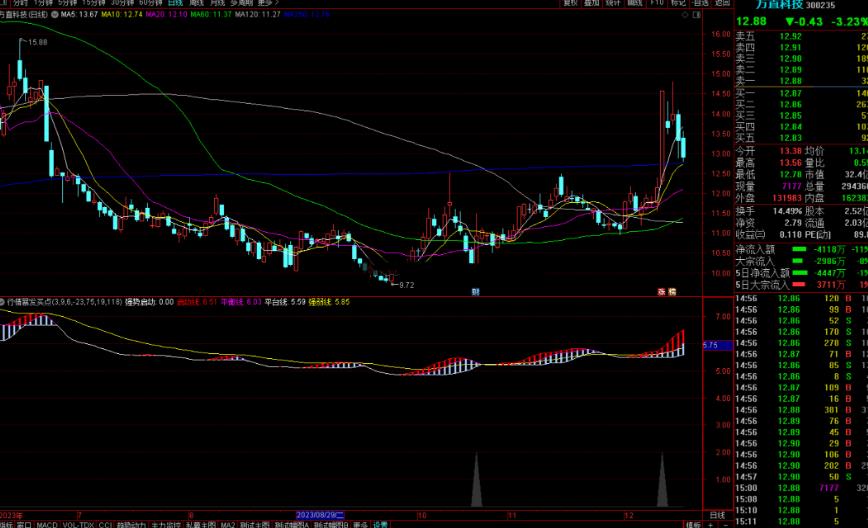Switch to the 1分钟 period tab
868x528 pixels.
(x=43, y=3)
